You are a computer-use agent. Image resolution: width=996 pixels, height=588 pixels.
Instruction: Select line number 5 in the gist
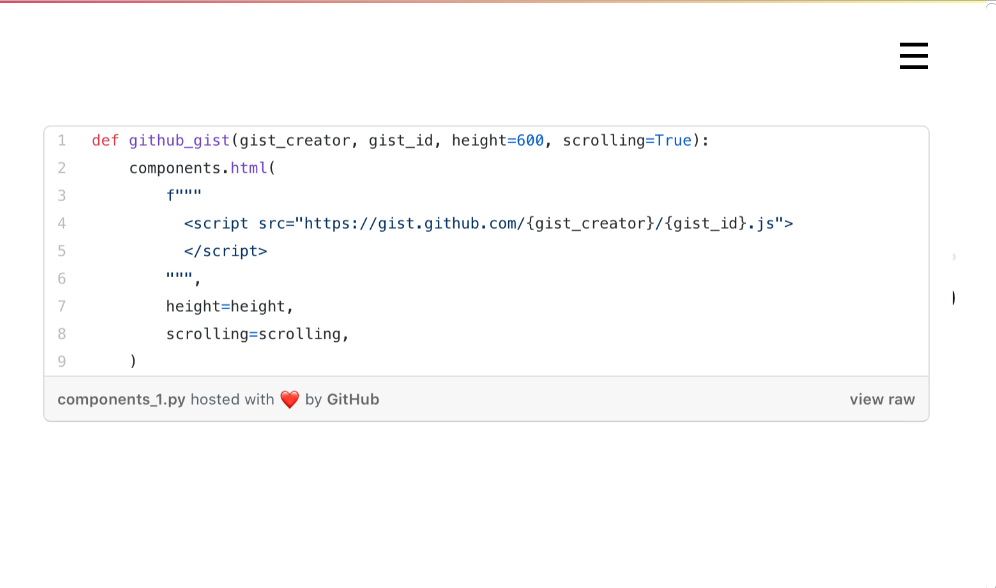[x=62, y=251]
